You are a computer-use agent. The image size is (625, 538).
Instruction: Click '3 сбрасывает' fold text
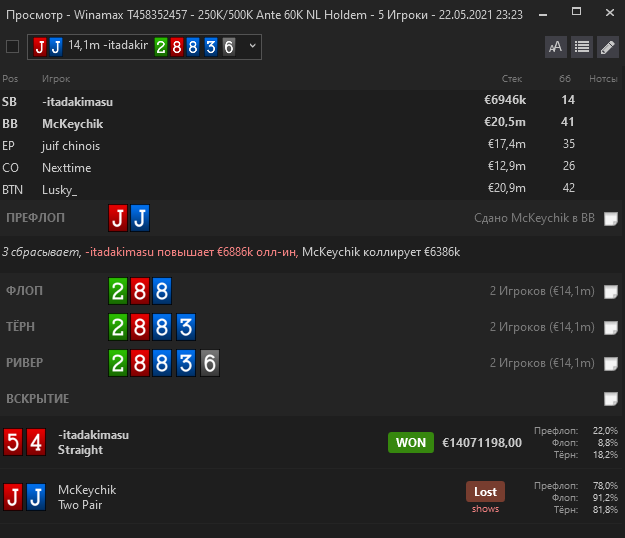(41, 252)
